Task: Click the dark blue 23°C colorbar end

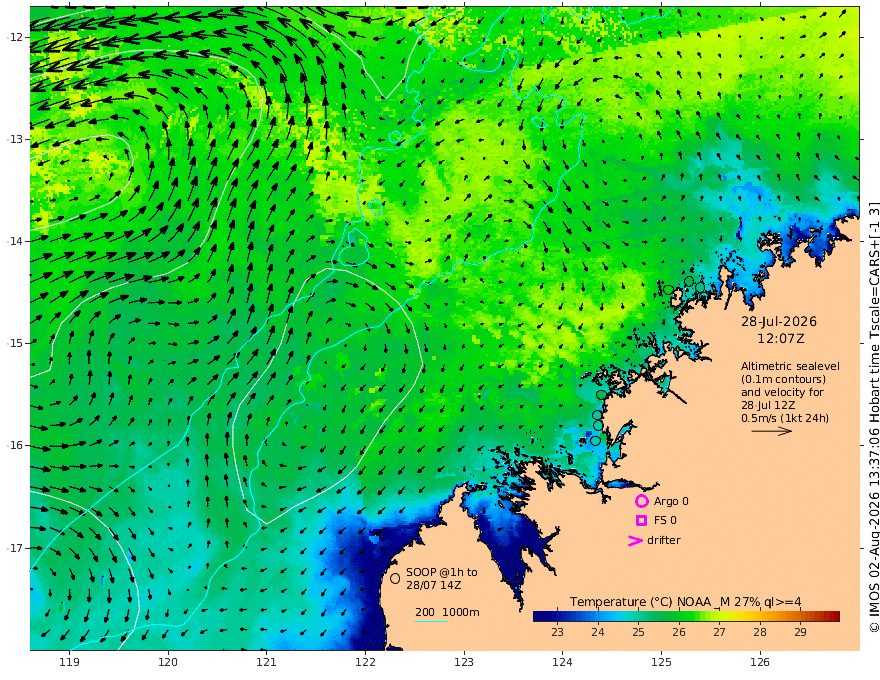Action: 540,617
